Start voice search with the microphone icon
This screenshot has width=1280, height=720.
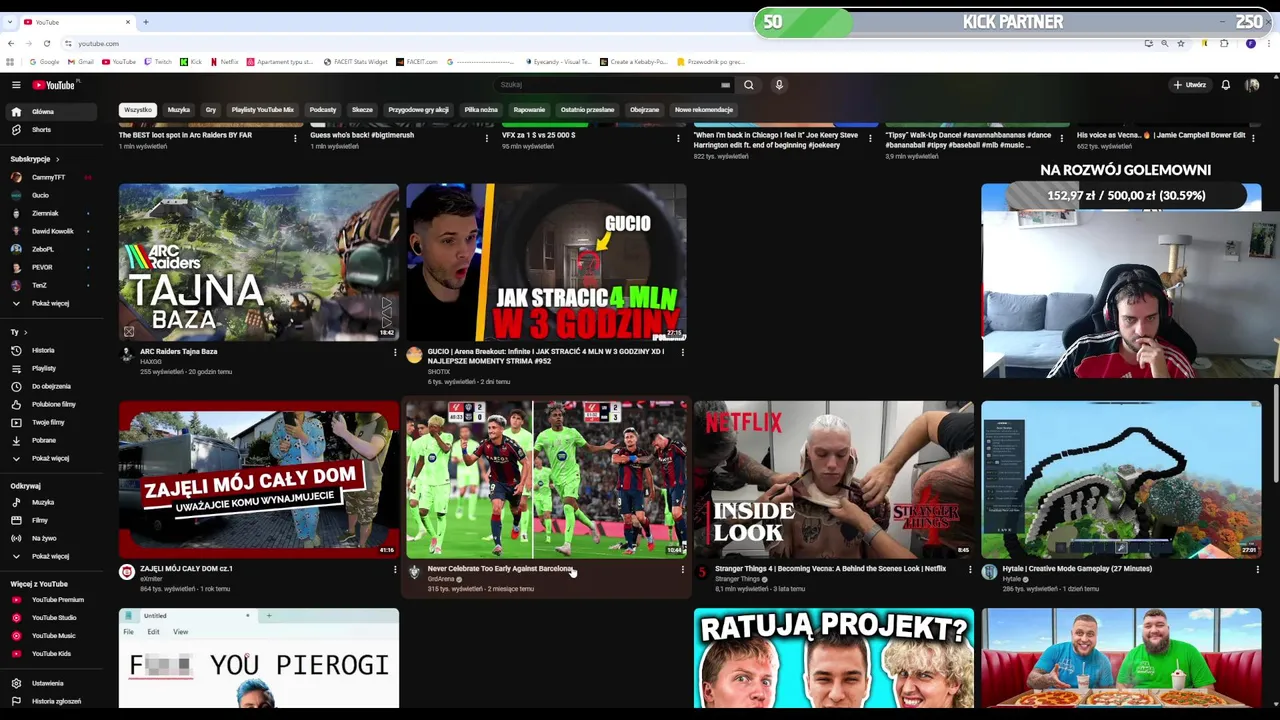tap(779, 85)
